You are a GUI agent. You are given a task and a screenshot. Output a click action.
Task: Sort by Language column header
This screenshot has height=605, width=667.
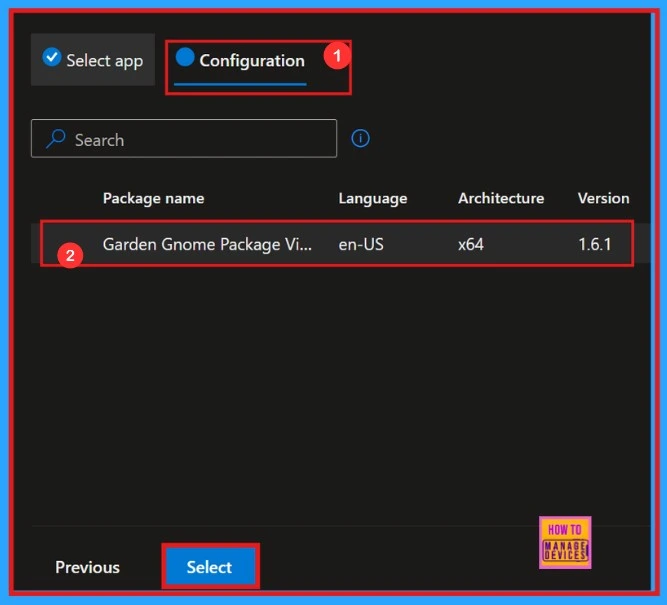point(373,198)
